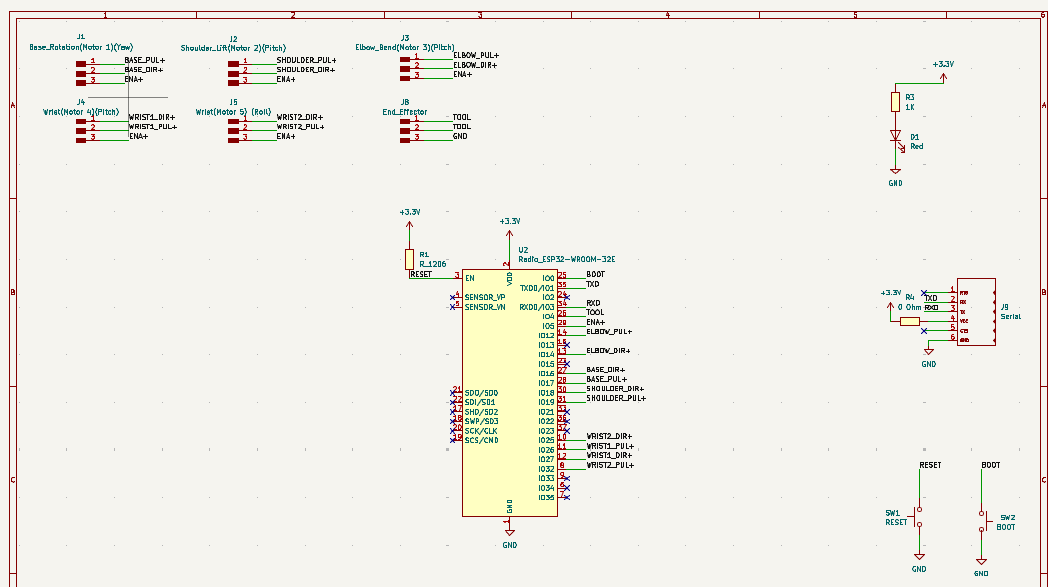Select the +3.3V power symbol next to R4
1048x587 pixels.
(890, 306)
